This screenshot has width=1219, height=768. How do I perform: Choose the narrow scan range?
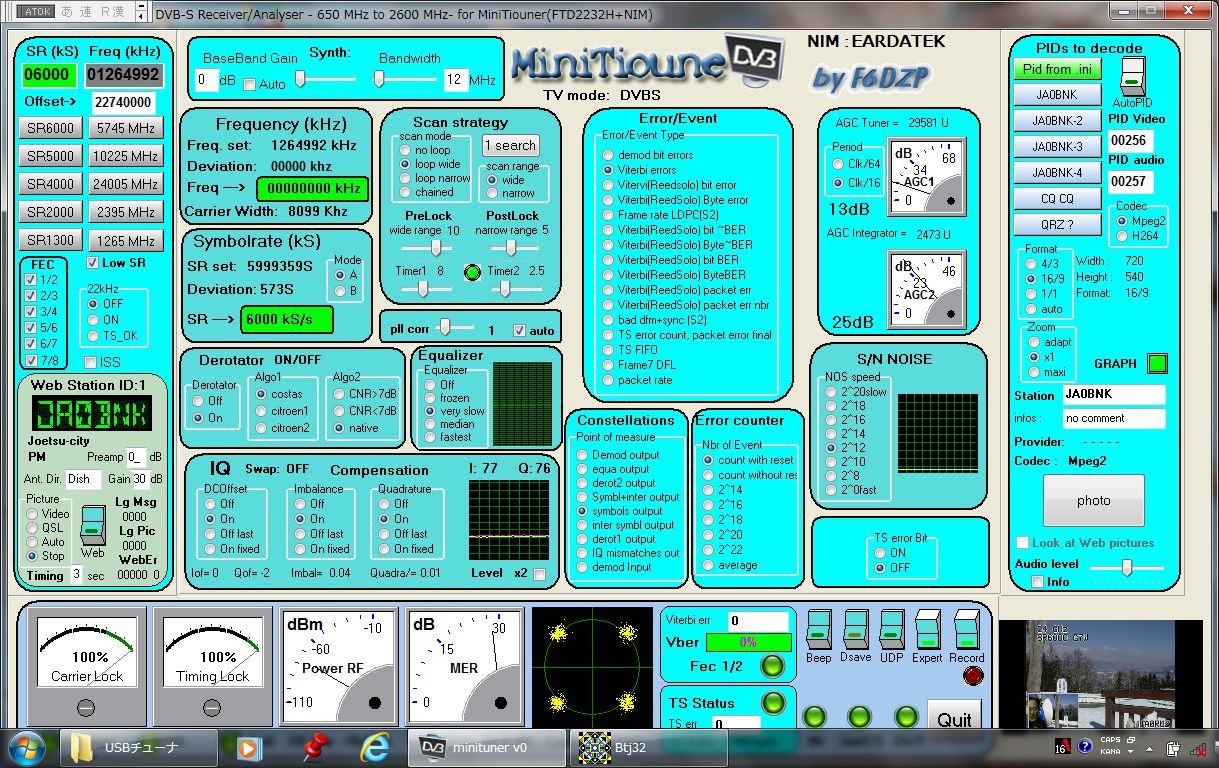point(491,193)
